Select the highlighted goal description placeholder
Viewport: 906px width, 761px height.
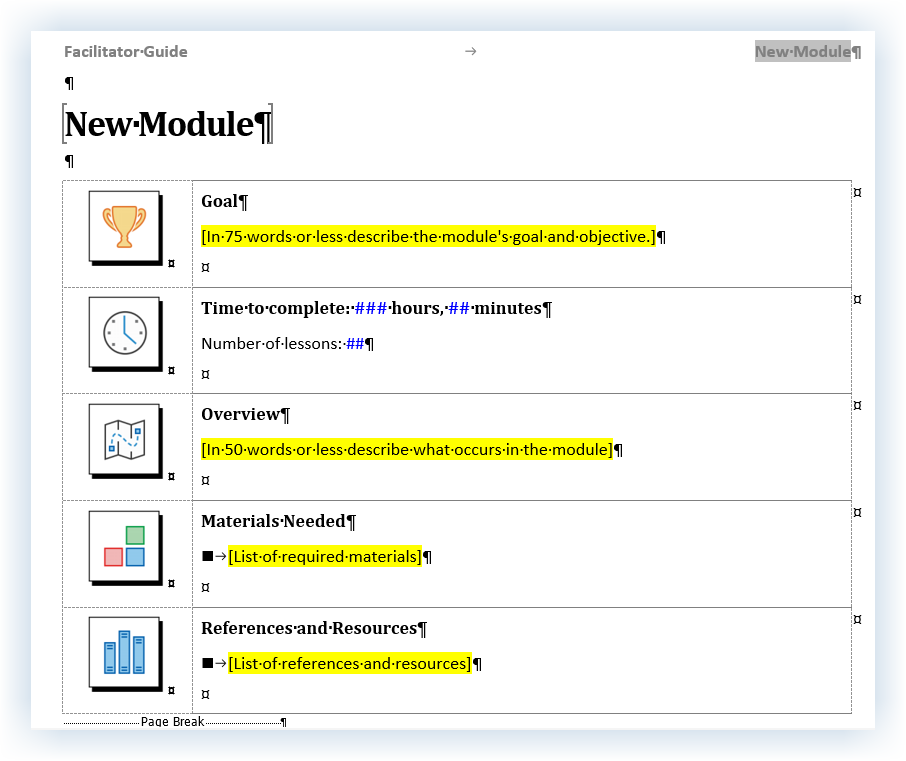428,237
